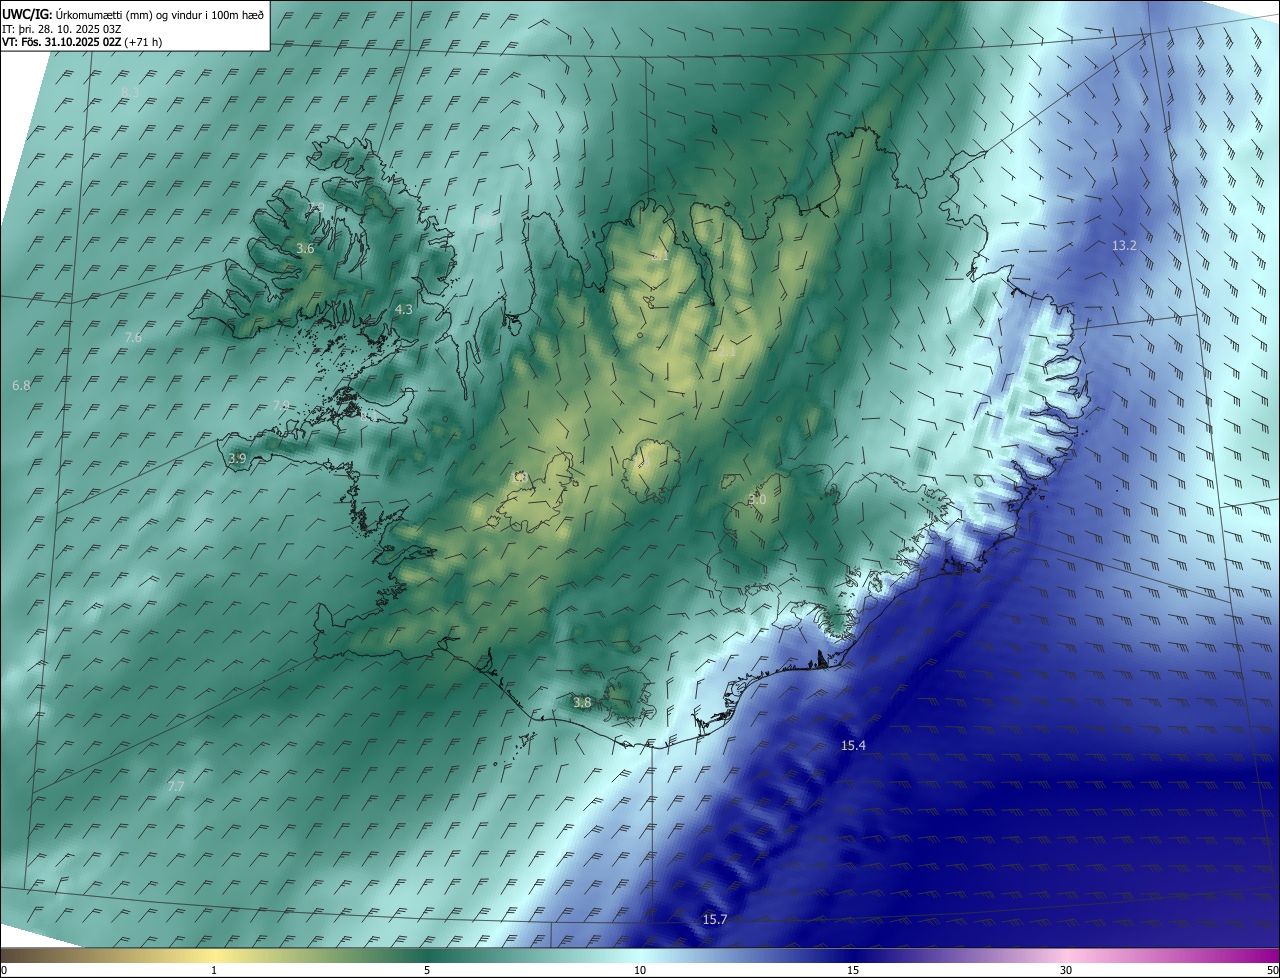Click the 3.6 value in the Westfjords
This screenshot has height=978, width=1280.
(x=305, y=248)
